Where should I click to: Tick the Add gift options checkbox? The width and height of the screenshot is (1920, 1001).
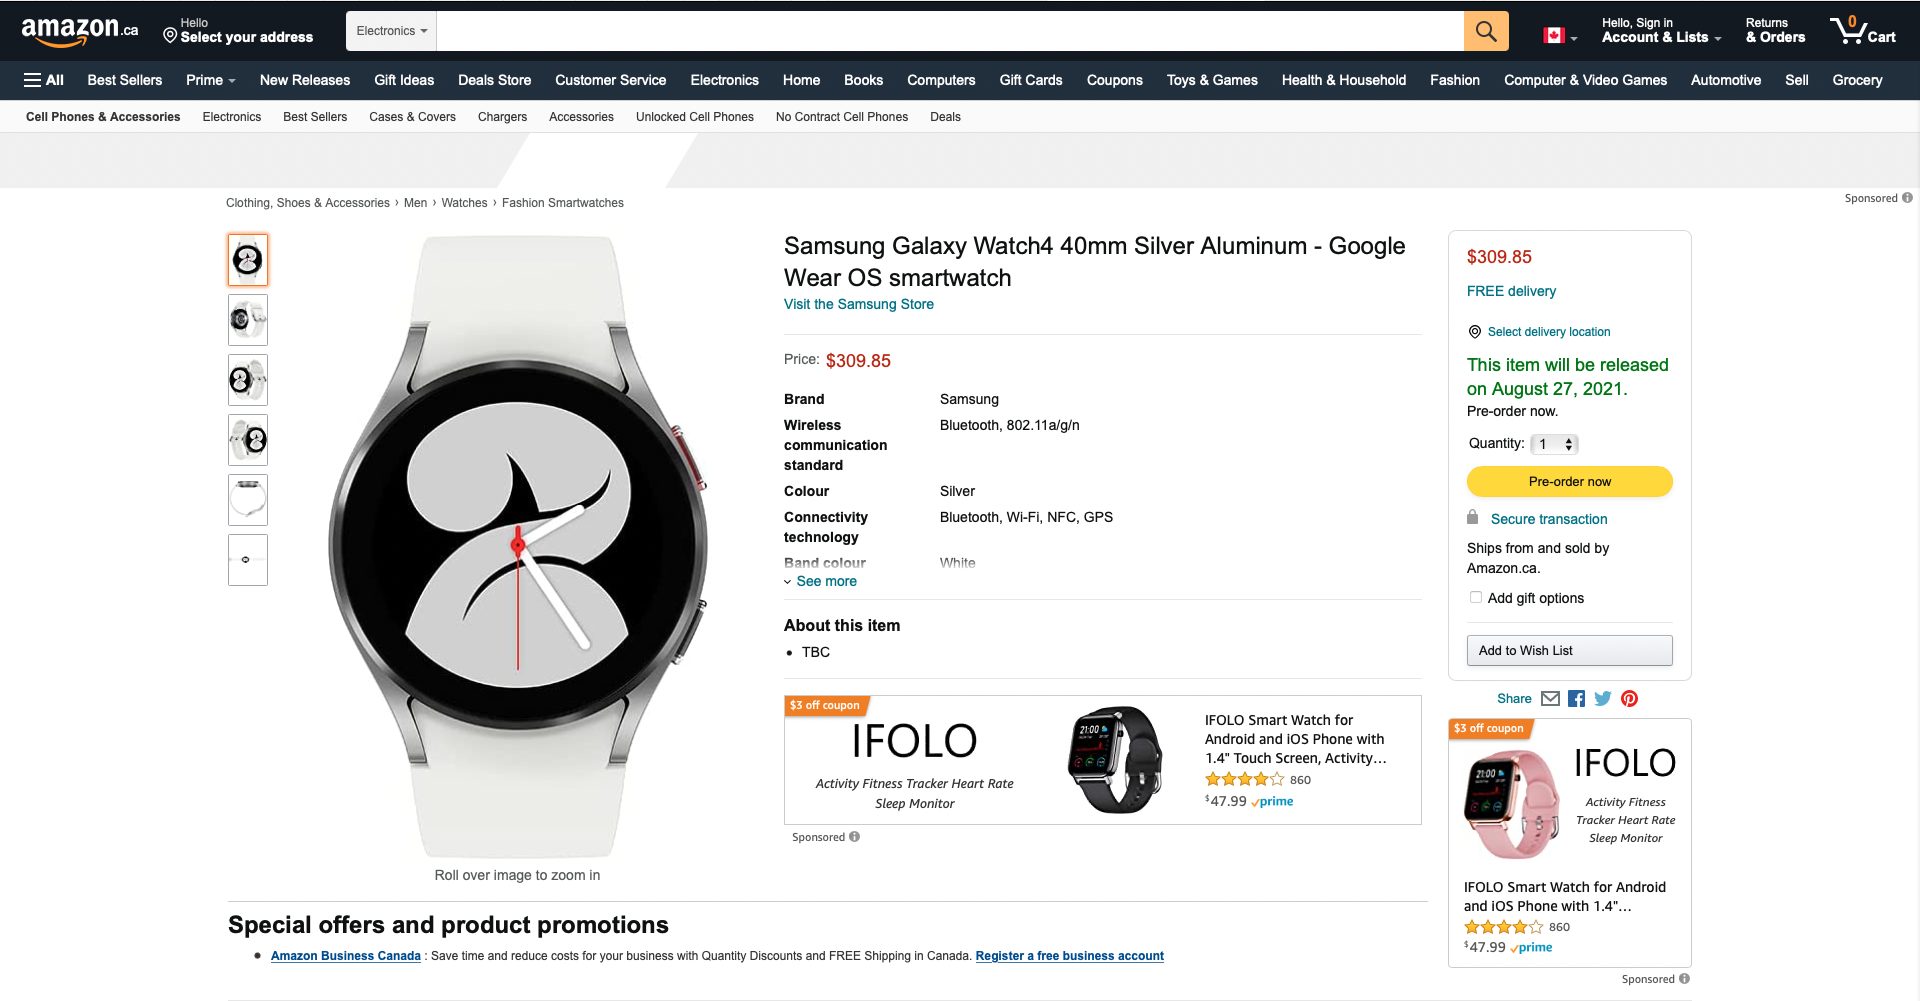point(1476,598)
